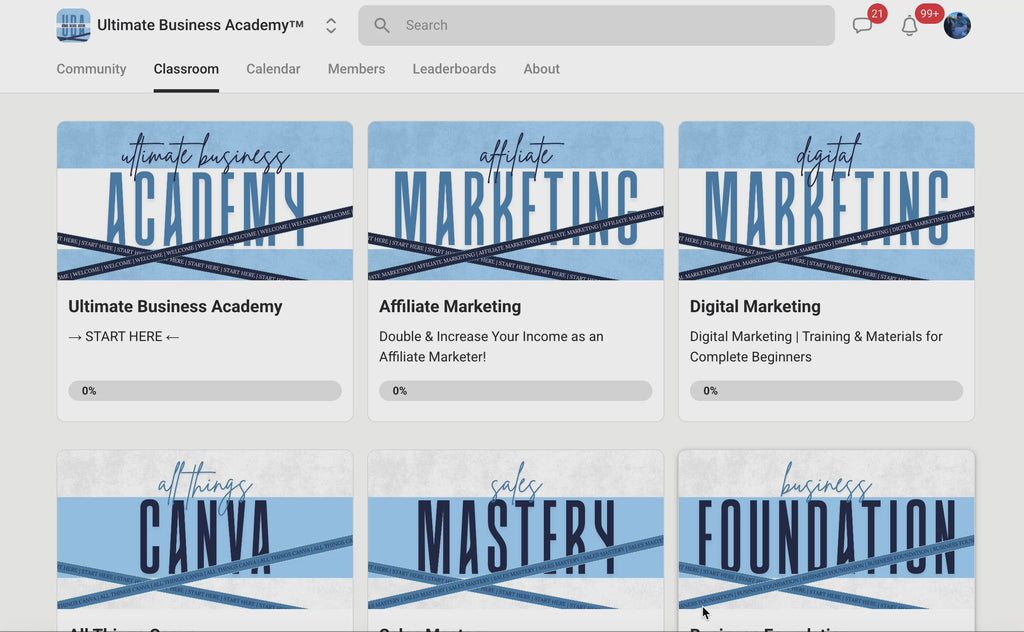The width and height of the screenshot is (1024, 632).
Task: Open the All Things Canva course thumbnail
Action: pyautogui.click(x=205, y=529)
